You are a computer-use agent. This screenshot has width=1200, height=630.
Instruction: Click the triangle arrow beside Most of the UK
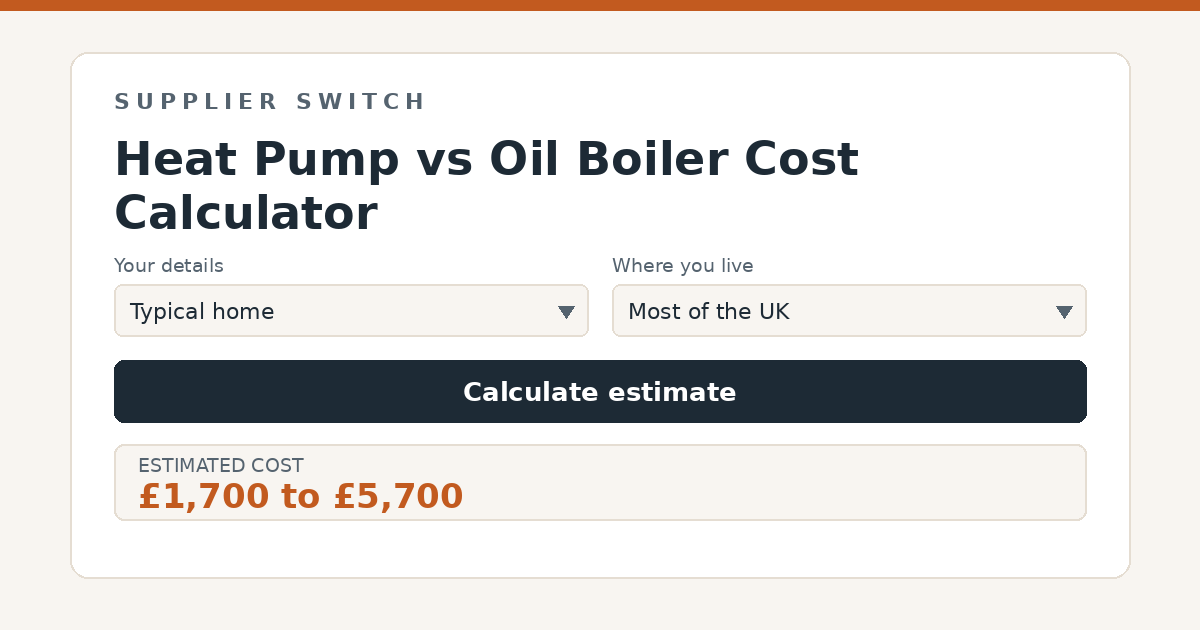pos(1064,312)
